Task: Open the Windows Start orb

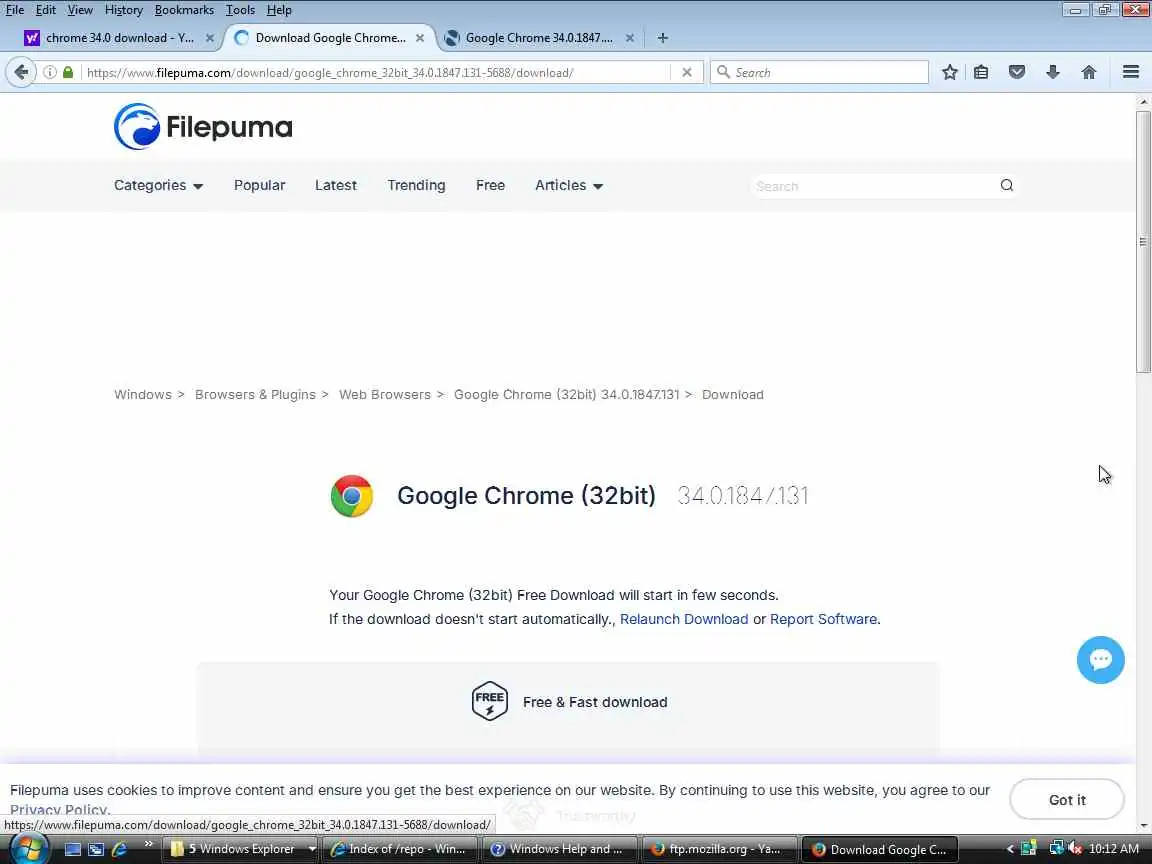Action: pyautogui.click(x=28, y=849)
